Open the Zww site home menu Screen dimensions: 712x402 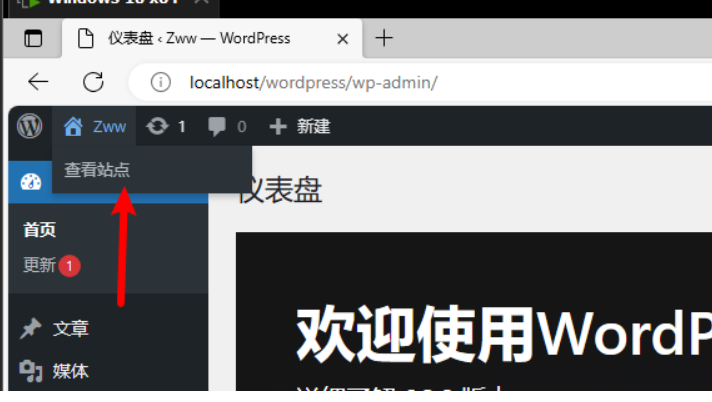(x=95, y=126)
